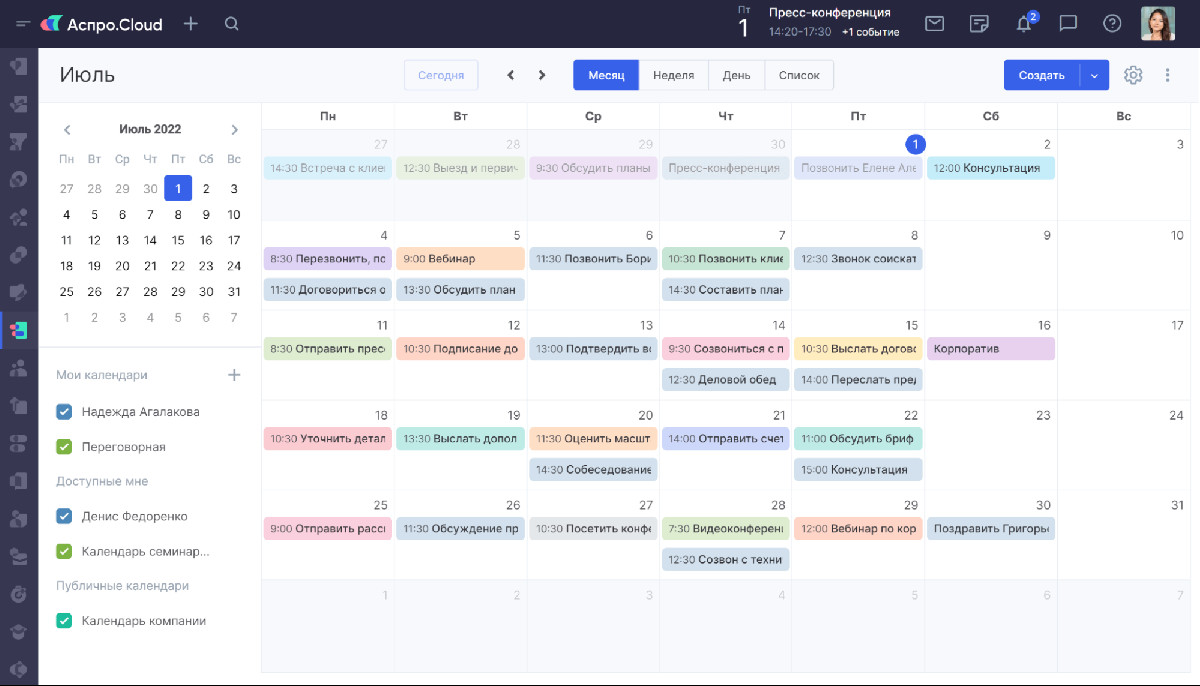Open the pink Корпоратив event
Viewport: 1200px width, 686px height.
(990, 349)
